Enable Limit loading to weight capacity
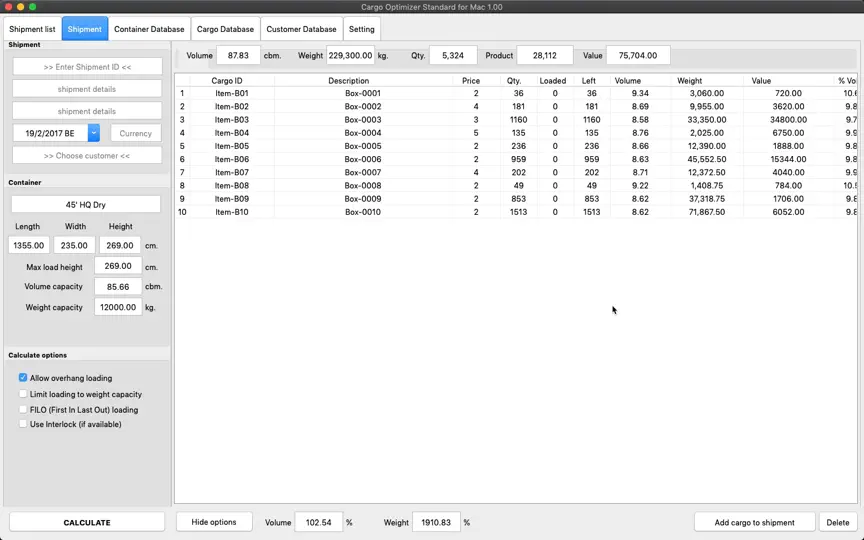The height and width of the screenshot is (540, 864). (23, 394)
